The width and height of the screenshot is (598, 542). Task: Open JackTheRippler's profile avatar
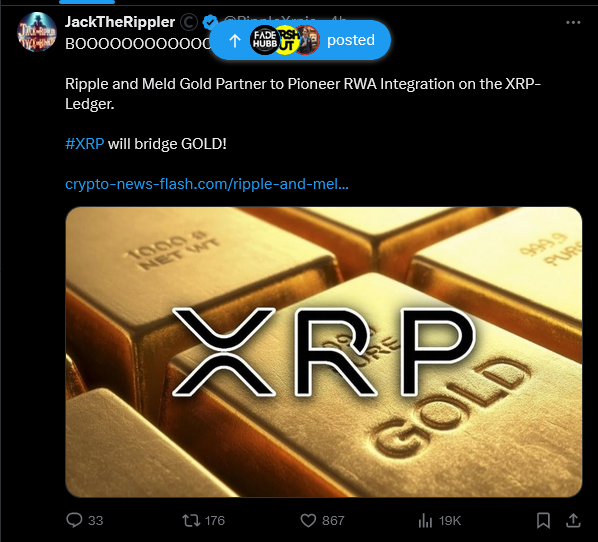[x=37, y=32]
